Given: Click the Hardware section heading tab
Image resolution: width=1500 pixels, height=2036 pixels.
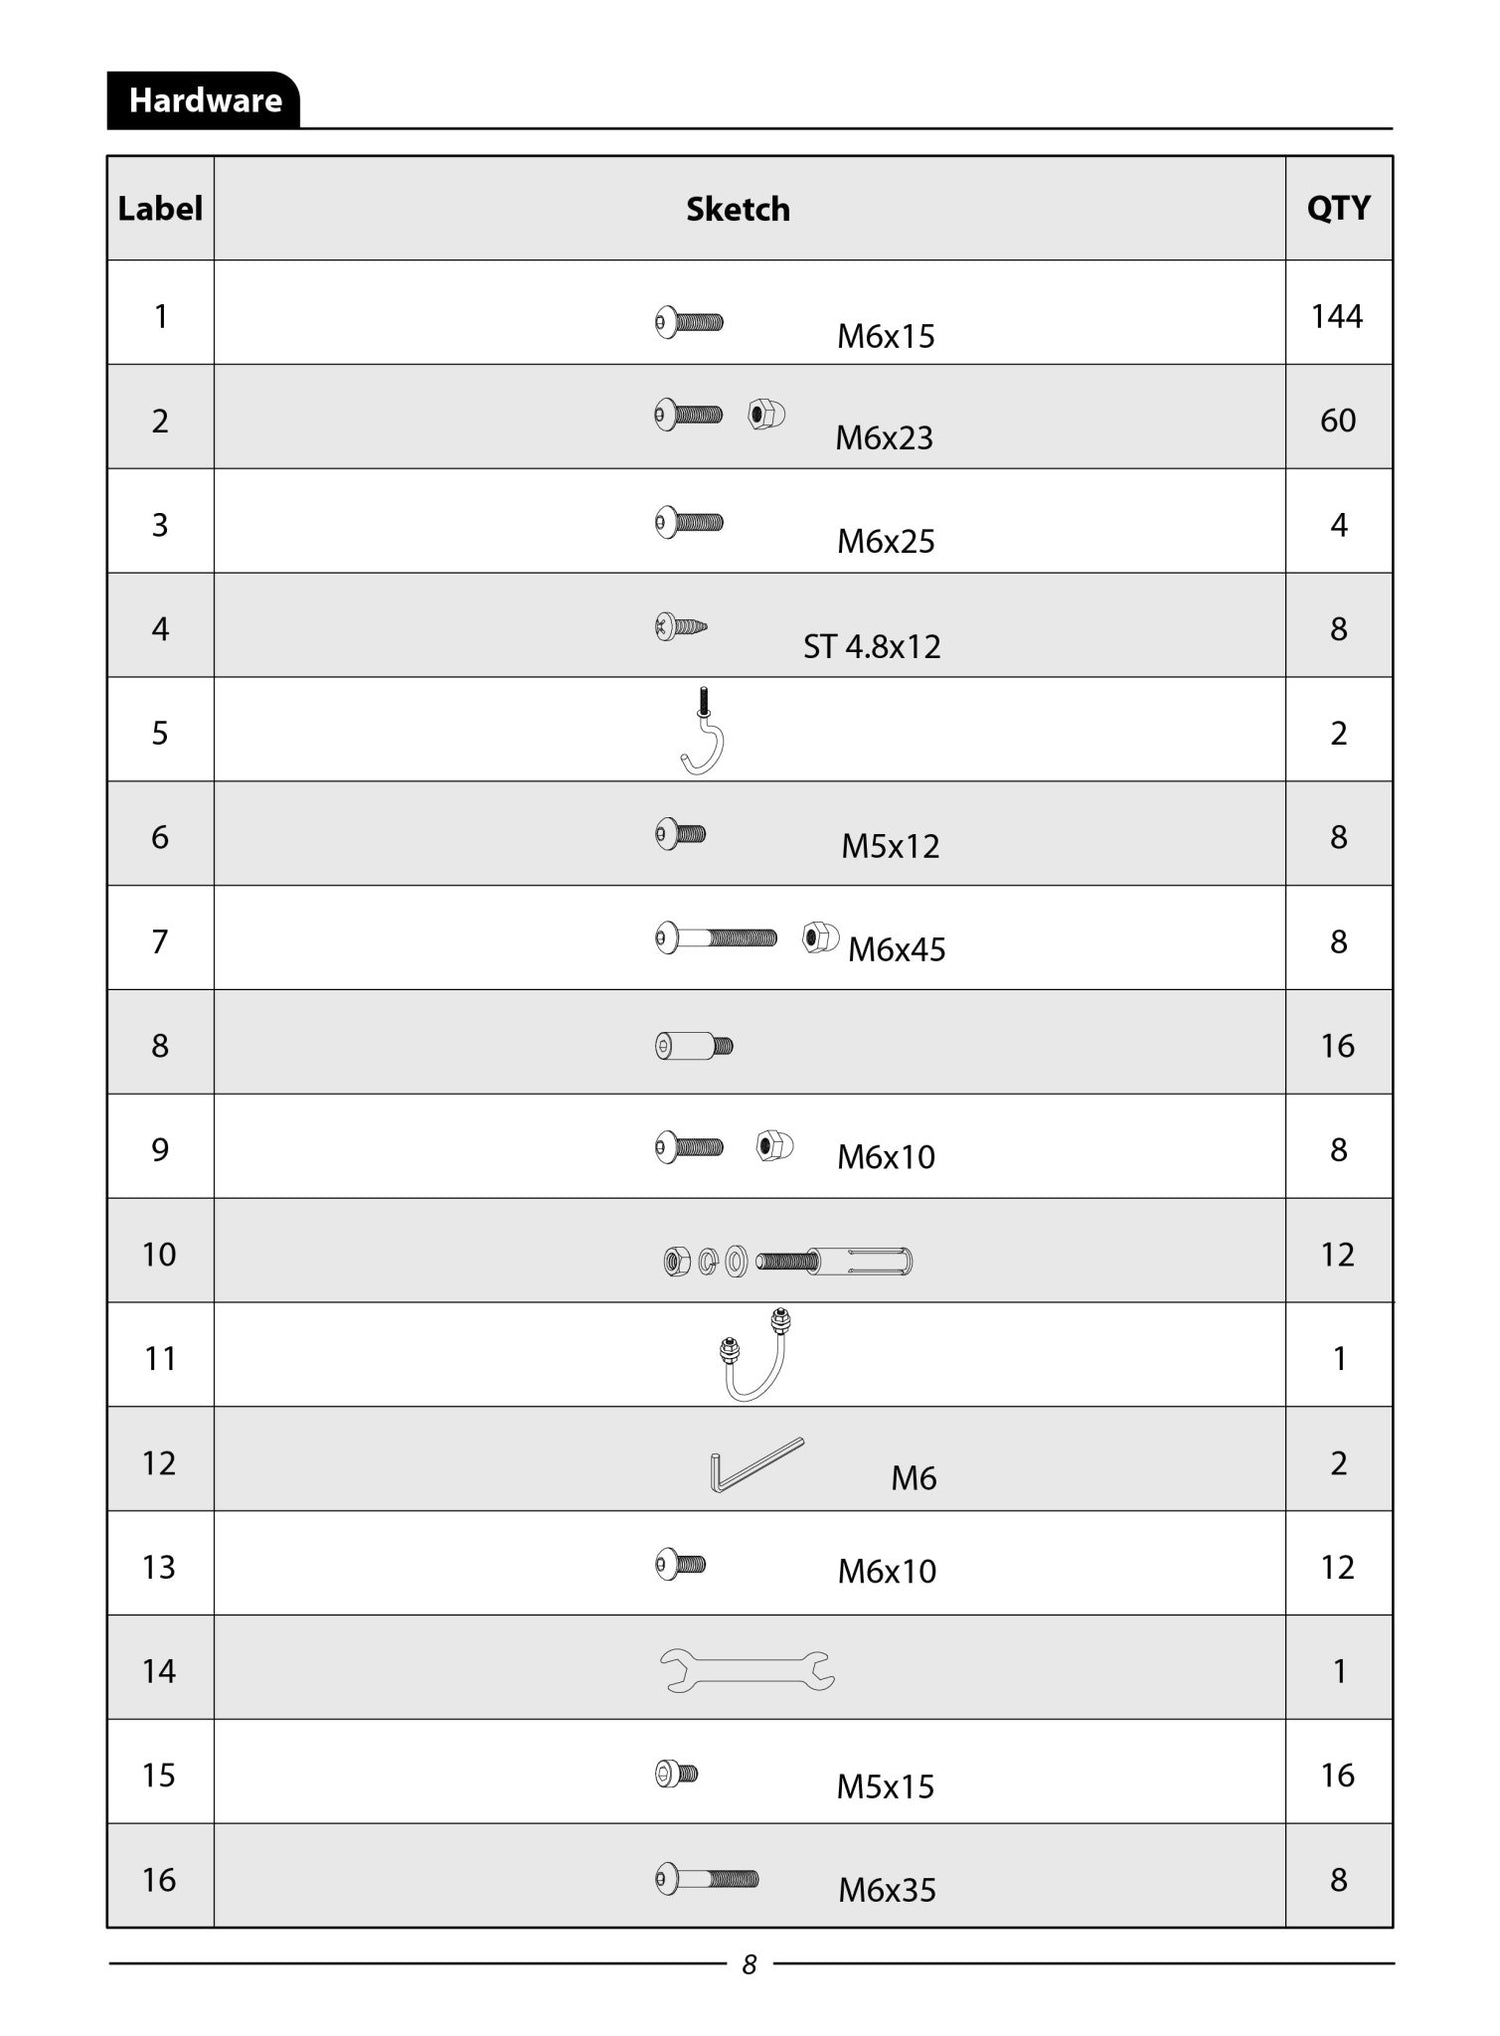Looking at the screenshot, I should click(x=204, y=101).
